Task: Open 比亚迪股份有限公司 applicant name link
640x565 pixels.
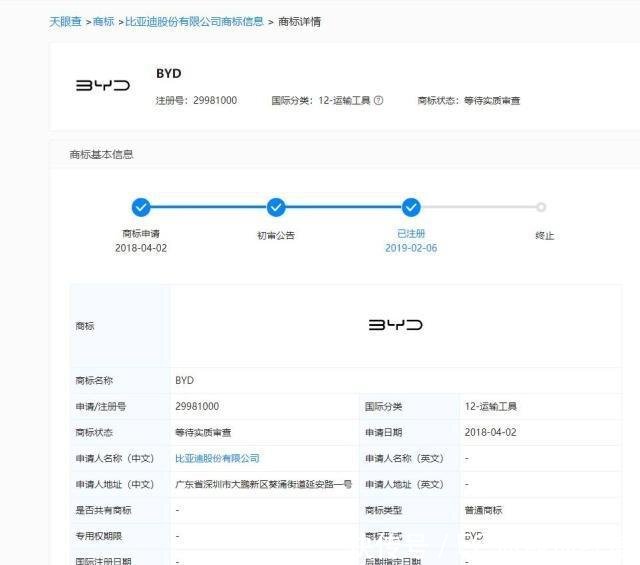Action: point(217,458)
